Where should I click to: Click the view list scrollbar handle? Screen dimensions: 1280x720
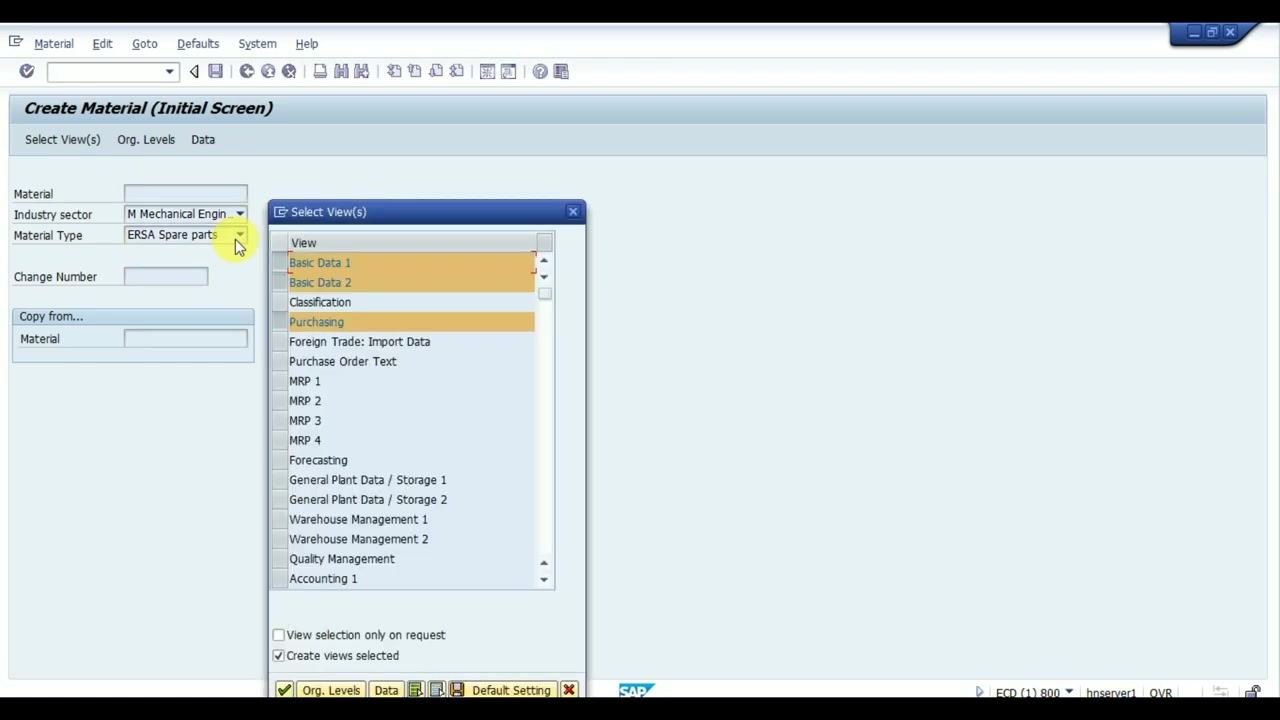point(545,294)
